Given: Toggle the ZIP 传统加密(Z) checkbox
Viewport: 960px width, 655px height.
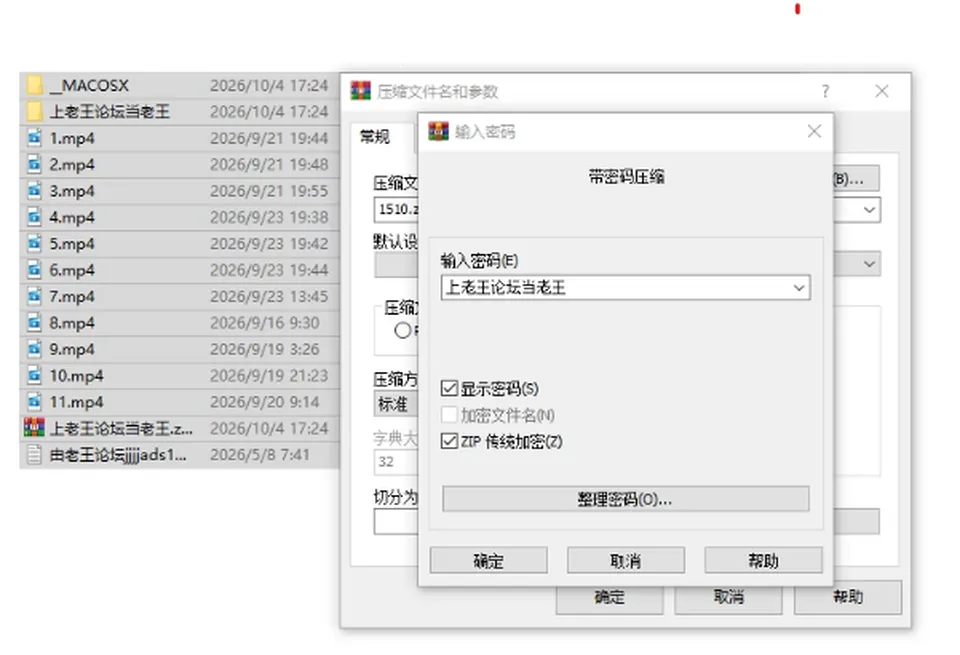Looking at the screenshot, I should [449, 441].
